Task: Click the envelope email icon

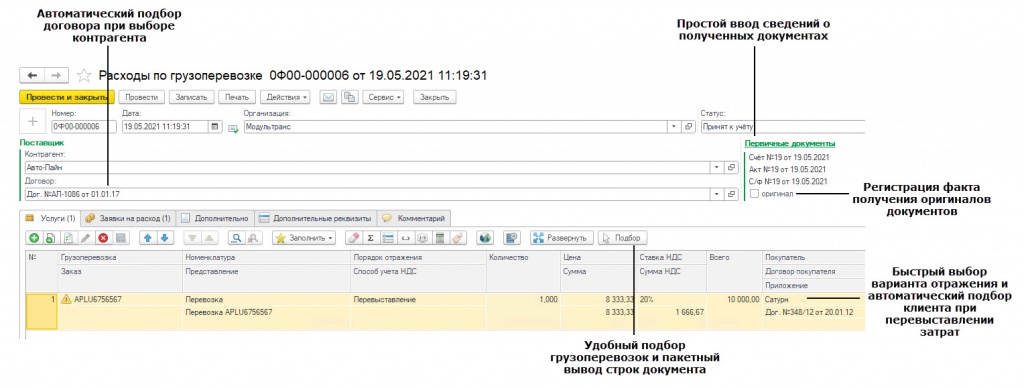Action: coord(328,97)
